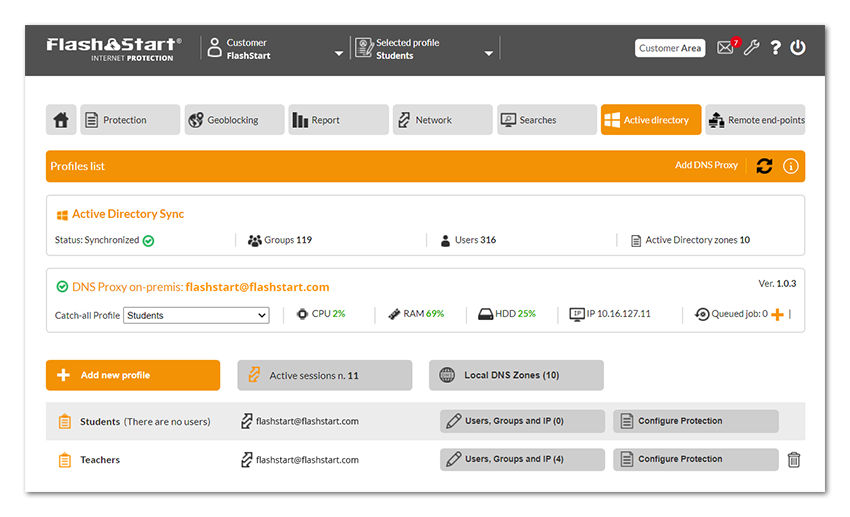Click the wrench settings icon
850x517 pixels.
click(752, 48)
